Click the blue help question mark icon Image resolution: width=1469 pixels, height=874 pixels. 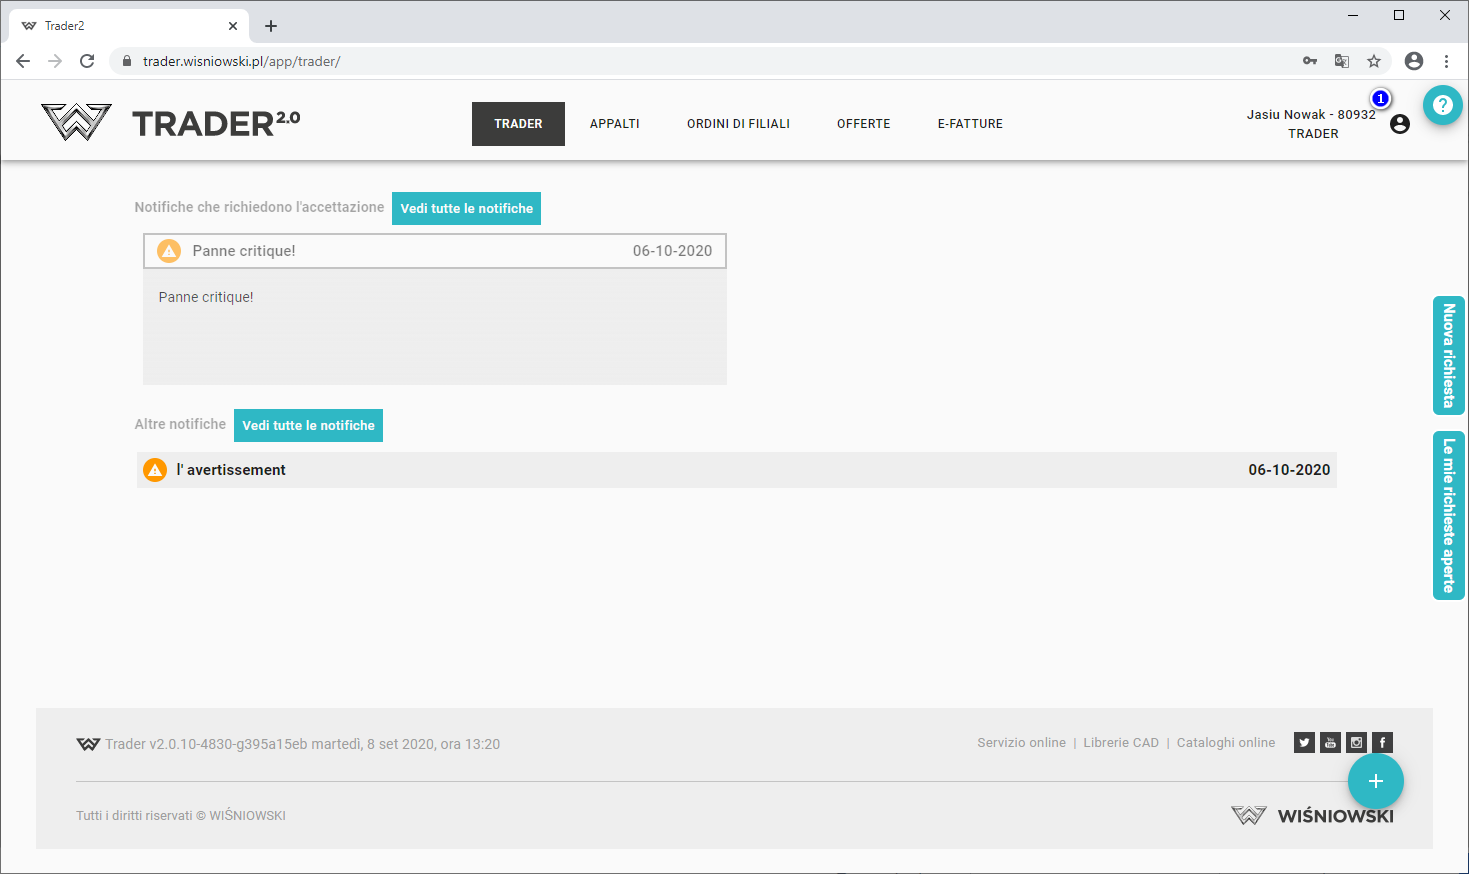tap(1442, 105)
